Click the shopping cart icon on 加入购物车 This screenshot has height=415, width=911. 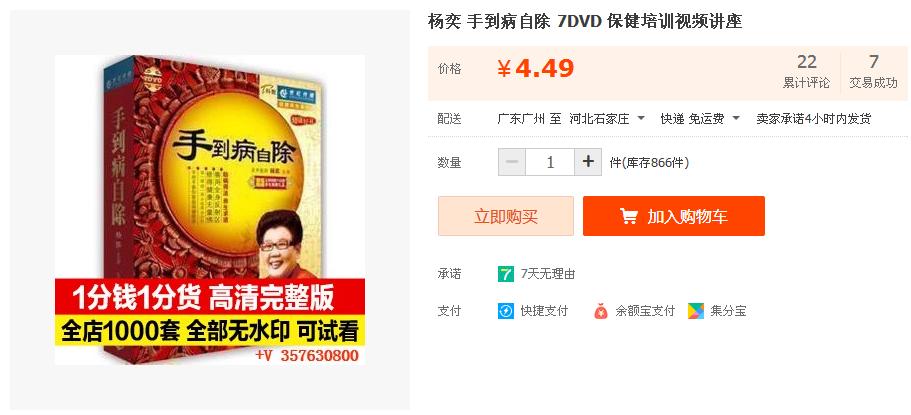(x=629, y=217)
